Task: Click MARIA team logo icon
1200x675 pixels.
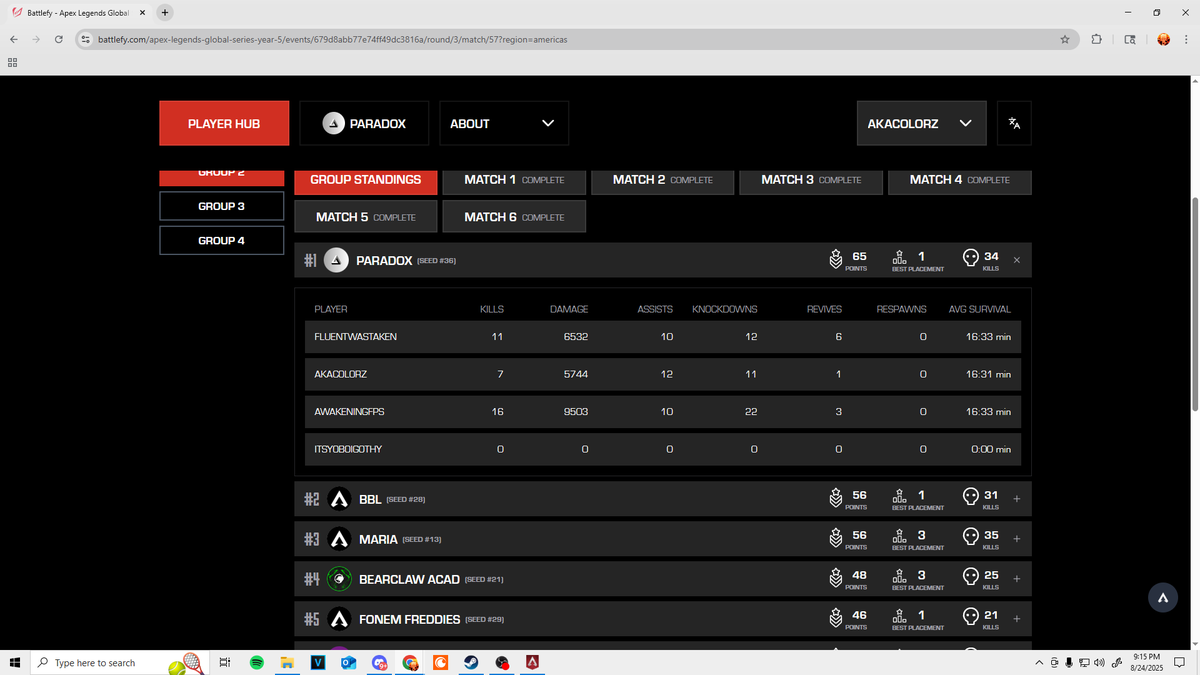Action: click(339, 539)
